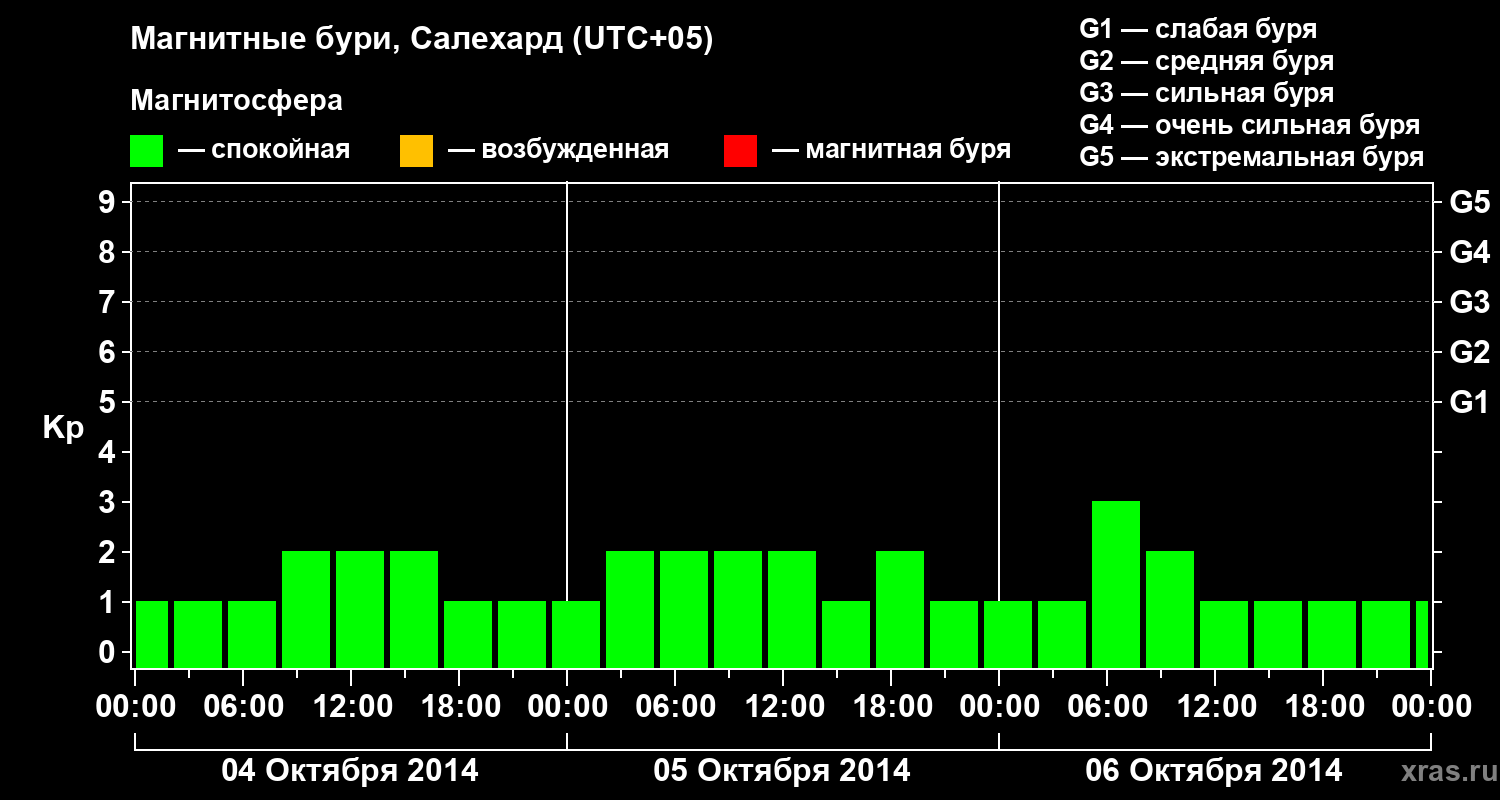The image size is (1500, 800).
Task: Click the 18:00 tick label under 05 October
Action: 891,706
